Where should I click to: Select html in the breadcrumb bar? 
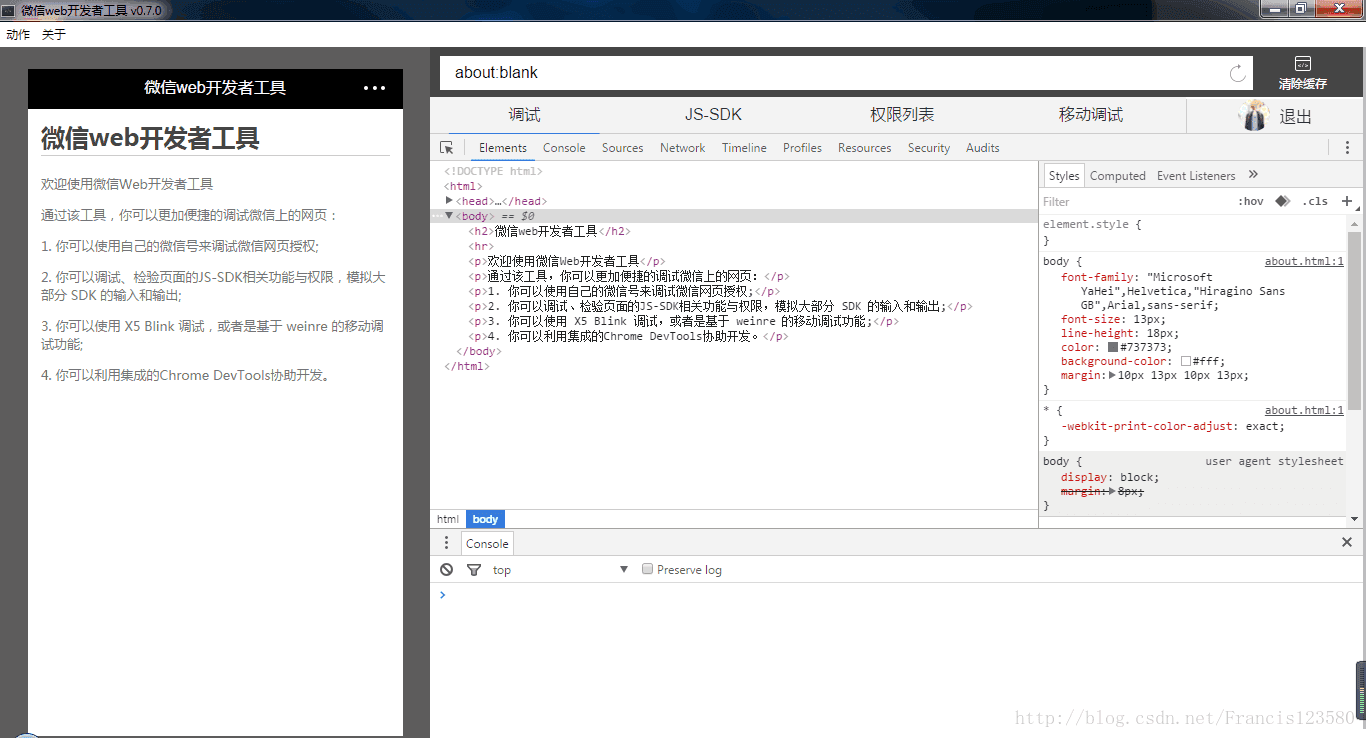pyautogui.click(x=448, y=519)
